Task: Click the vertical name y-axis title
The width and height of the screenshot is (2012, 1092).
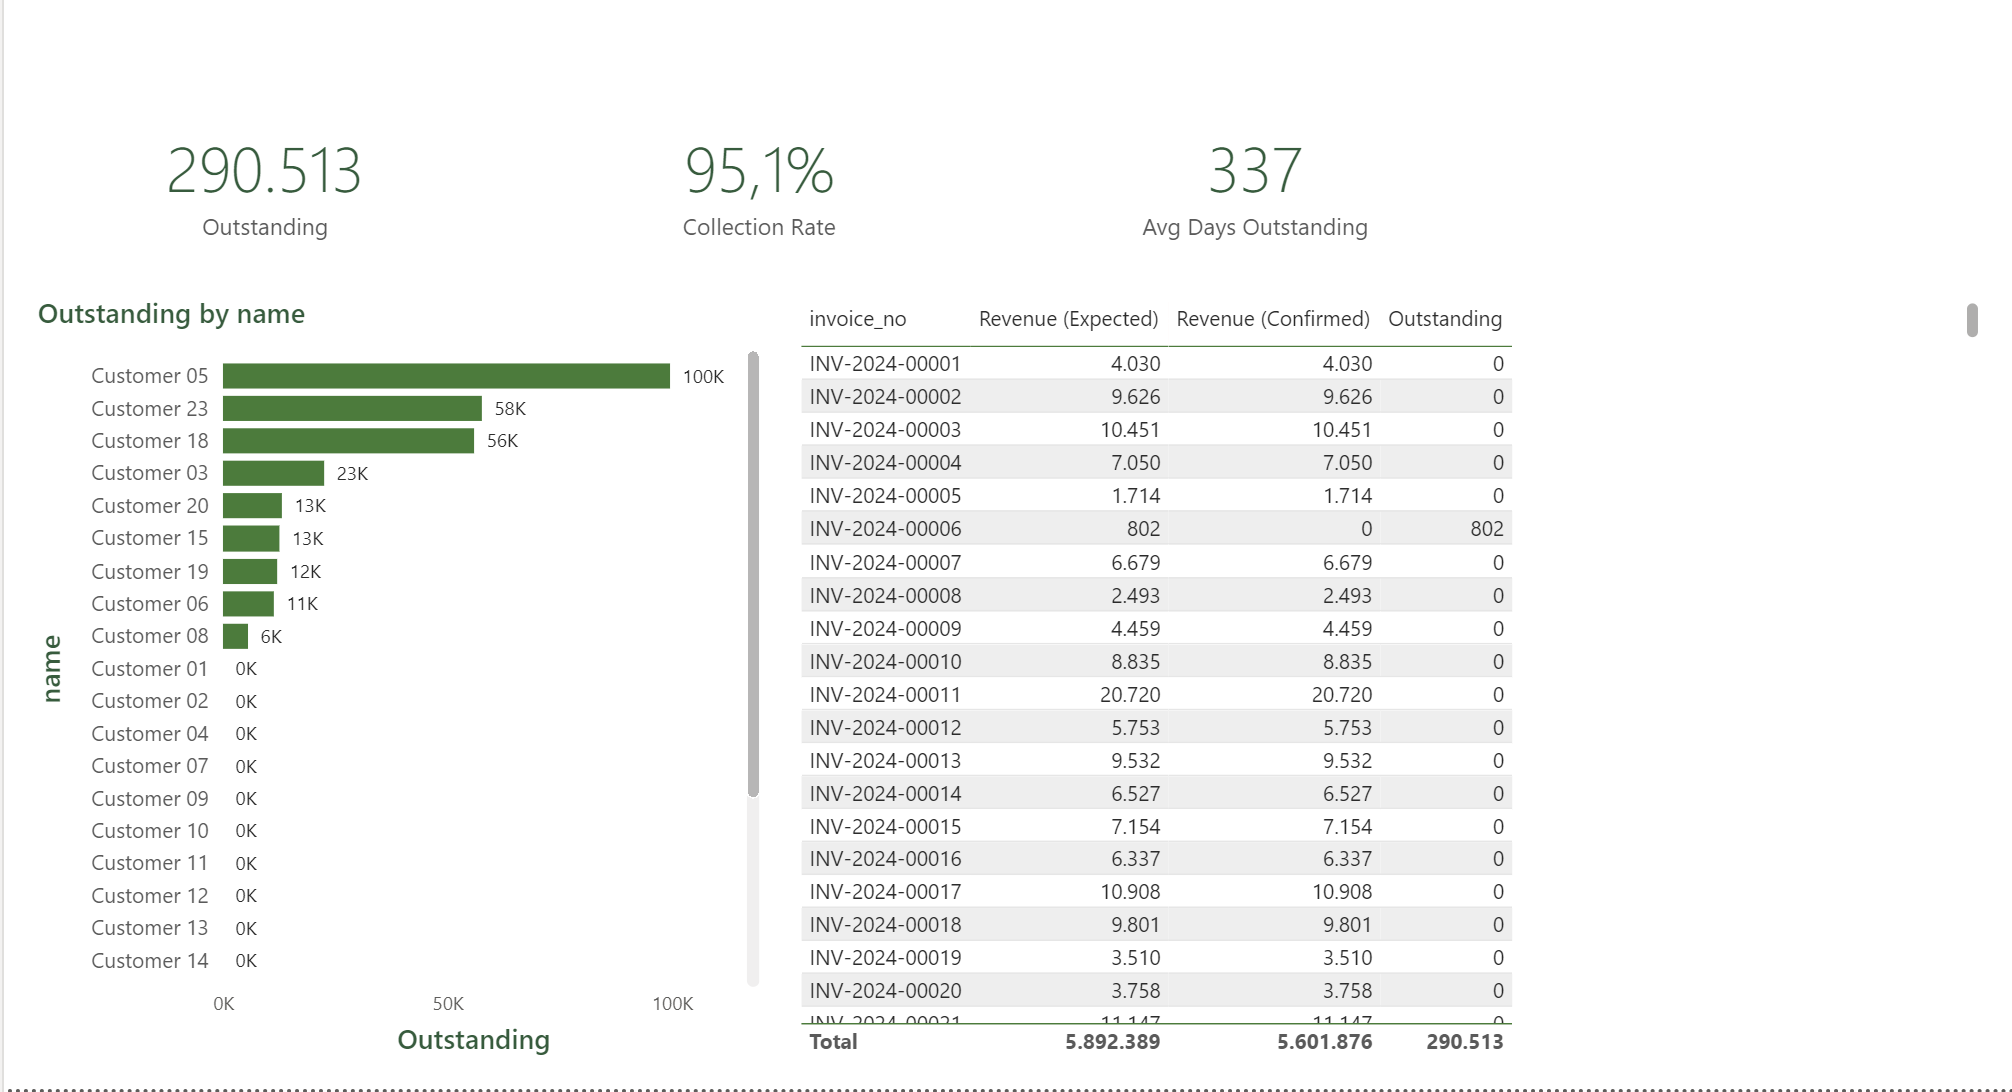Action: coord(52,668)
